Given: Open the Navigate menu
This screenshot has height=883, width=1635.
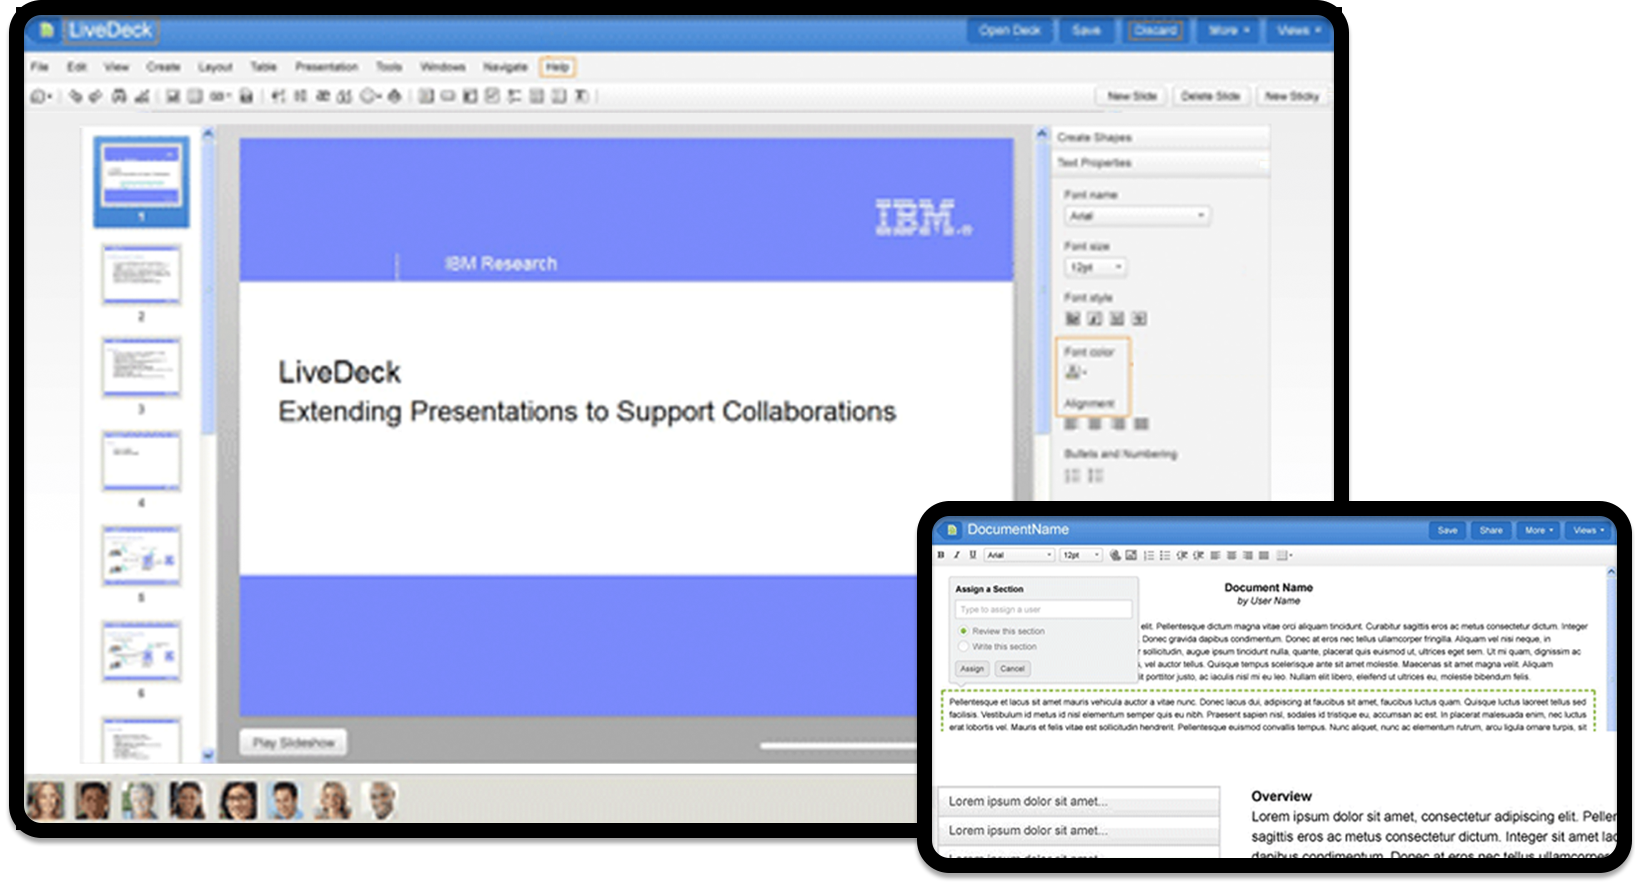Looking at the screenshot, I should 506,67.
